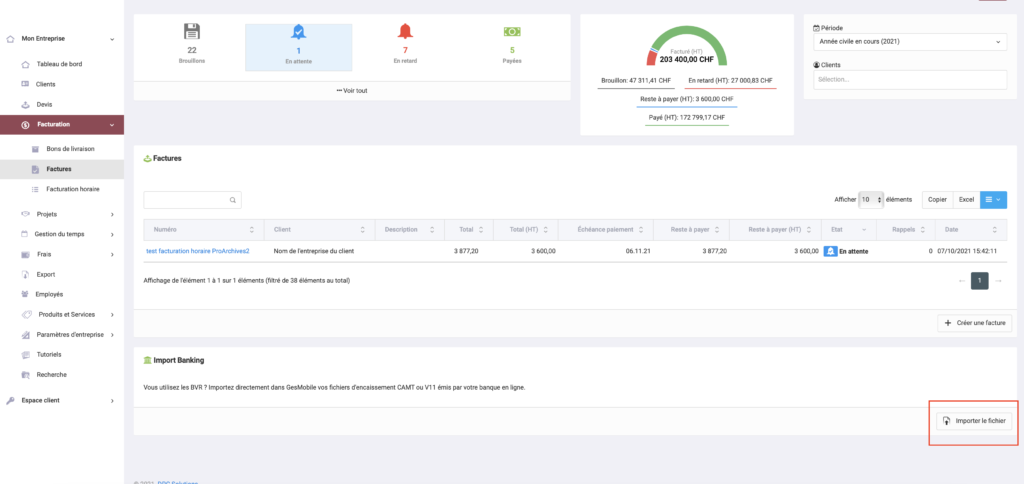This screenshot has width=1024, height=484.
Task: Click the Mon Entreprise home icon
Action: pos(10,39)
